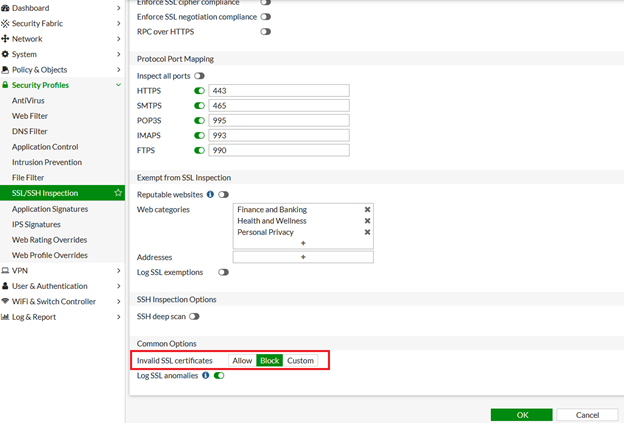Open the Web Filter page
Screen dimensions: 624x423
(30, 116)
